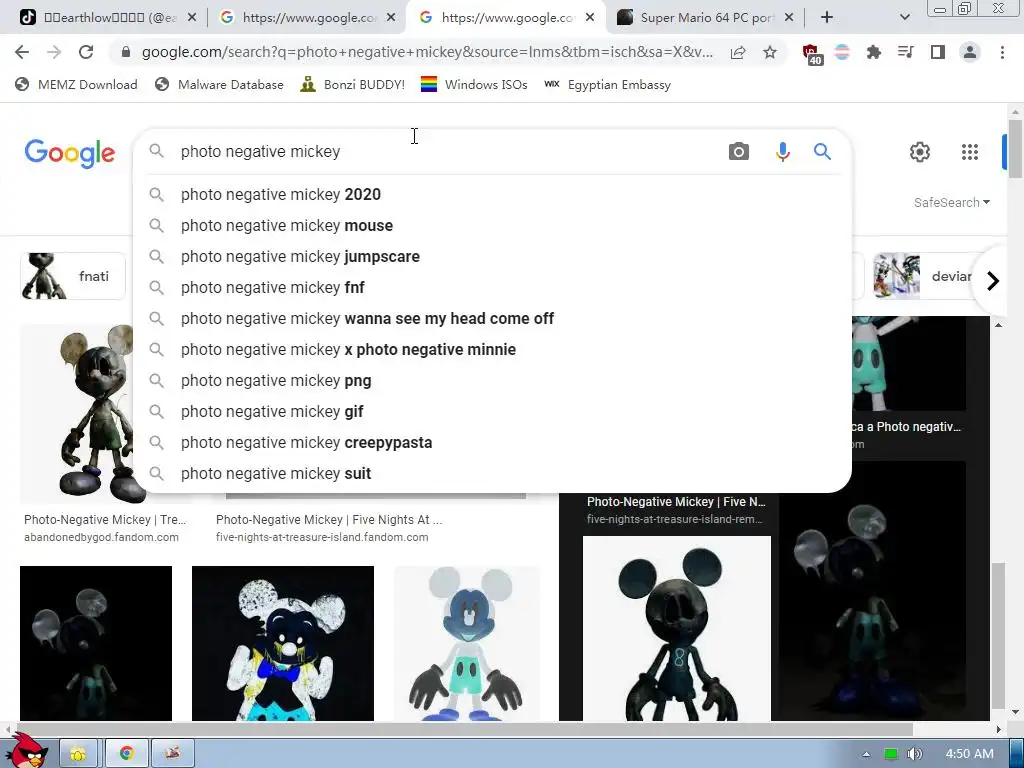This screenshot has height=768, width=1024.
Task: Click the Angry Birds start button
Action: click(x=26, y=751)
